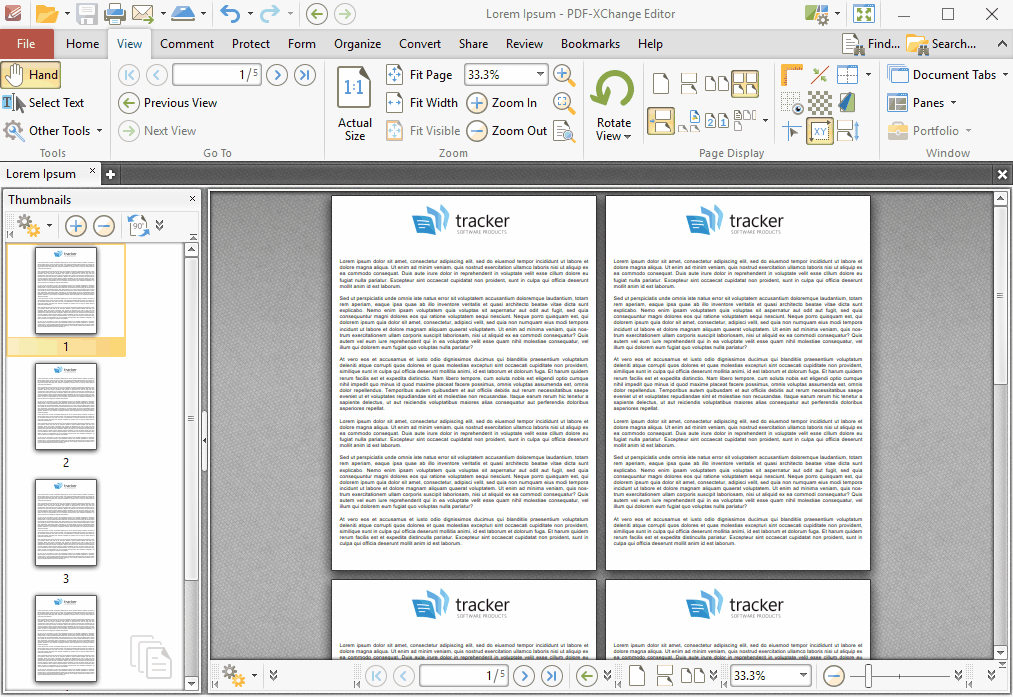This screenshot has height=697, width=1013.
Task: Click the scanner icon in quick toolbar
Action: [x=183, y=14]
